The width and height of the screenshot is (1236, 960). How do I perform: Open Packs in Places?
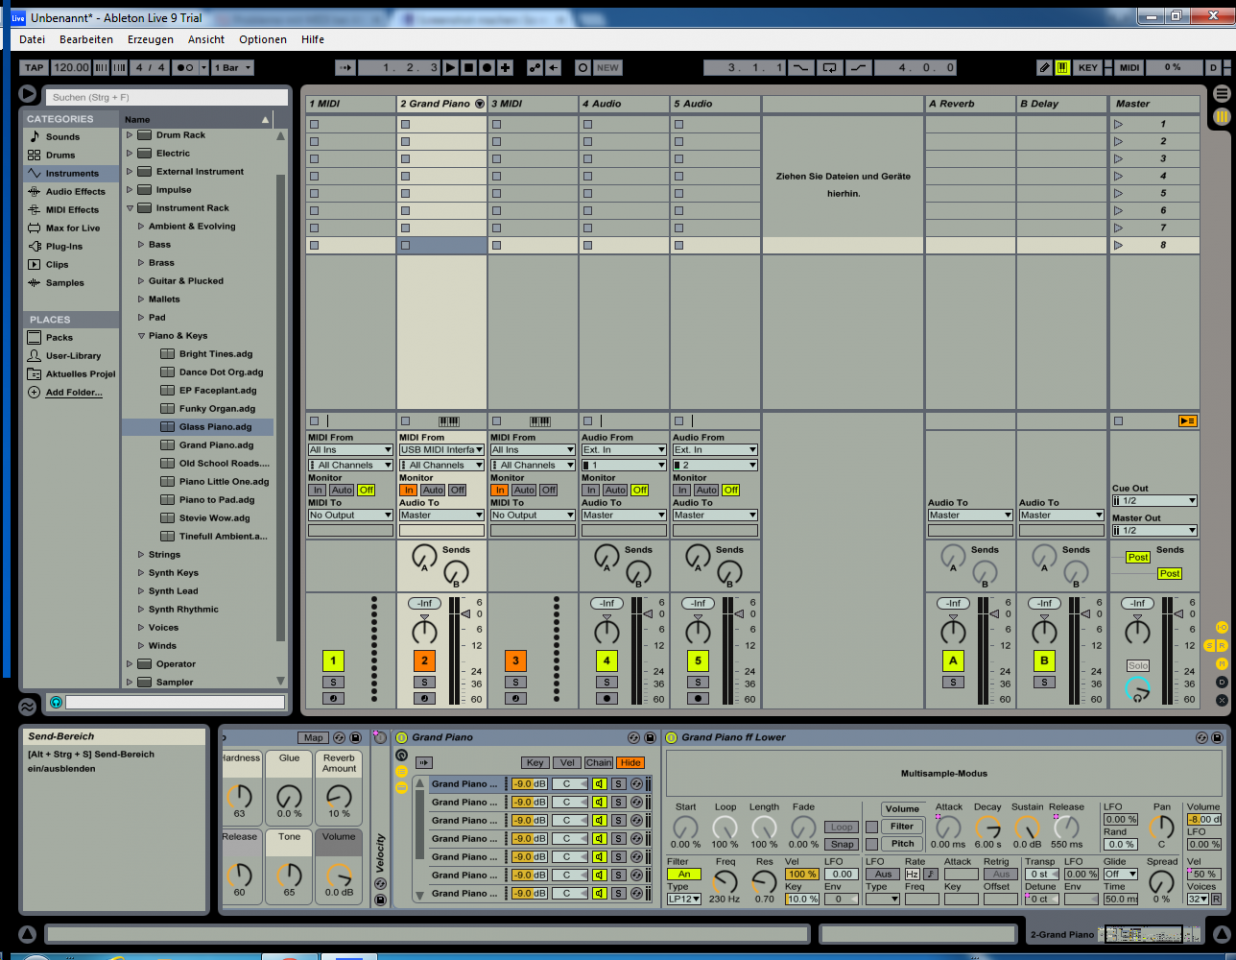point(59,338)
